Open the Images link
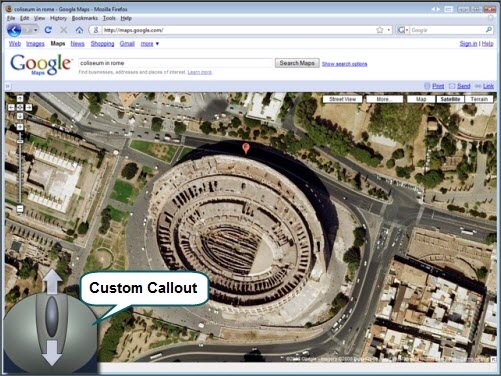The height and width of the screenshot is (376, 501). tap(35, 44)
